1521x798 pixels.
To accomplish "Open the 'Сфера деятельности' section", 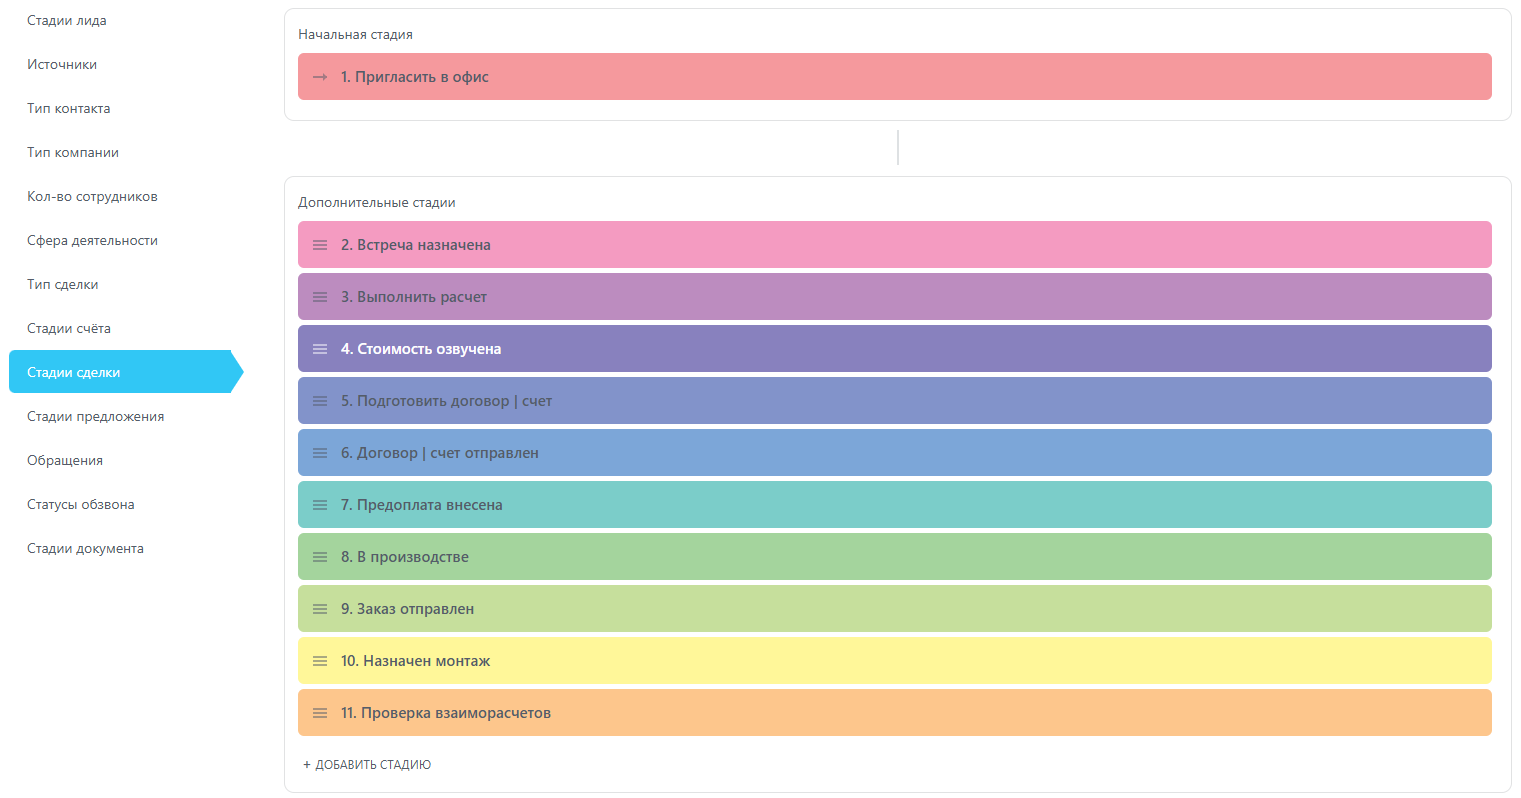I will pyautogui.click(x=93, y=241).
